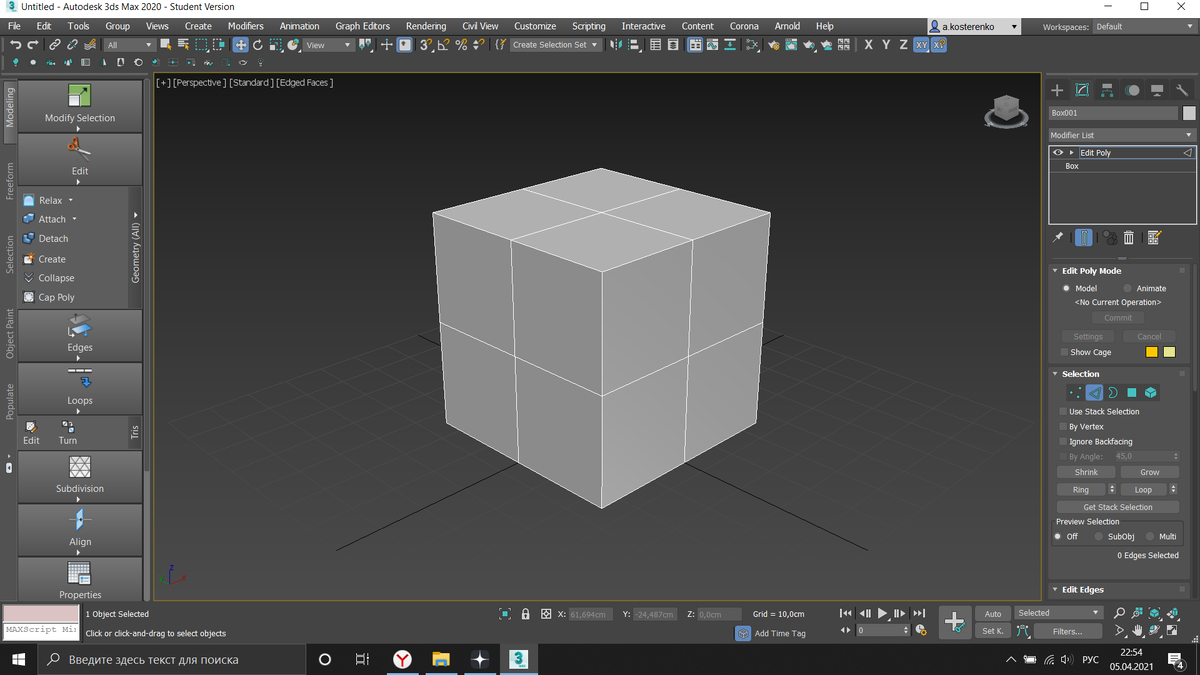Open the Align tools in the ribbon

[80, 528]
